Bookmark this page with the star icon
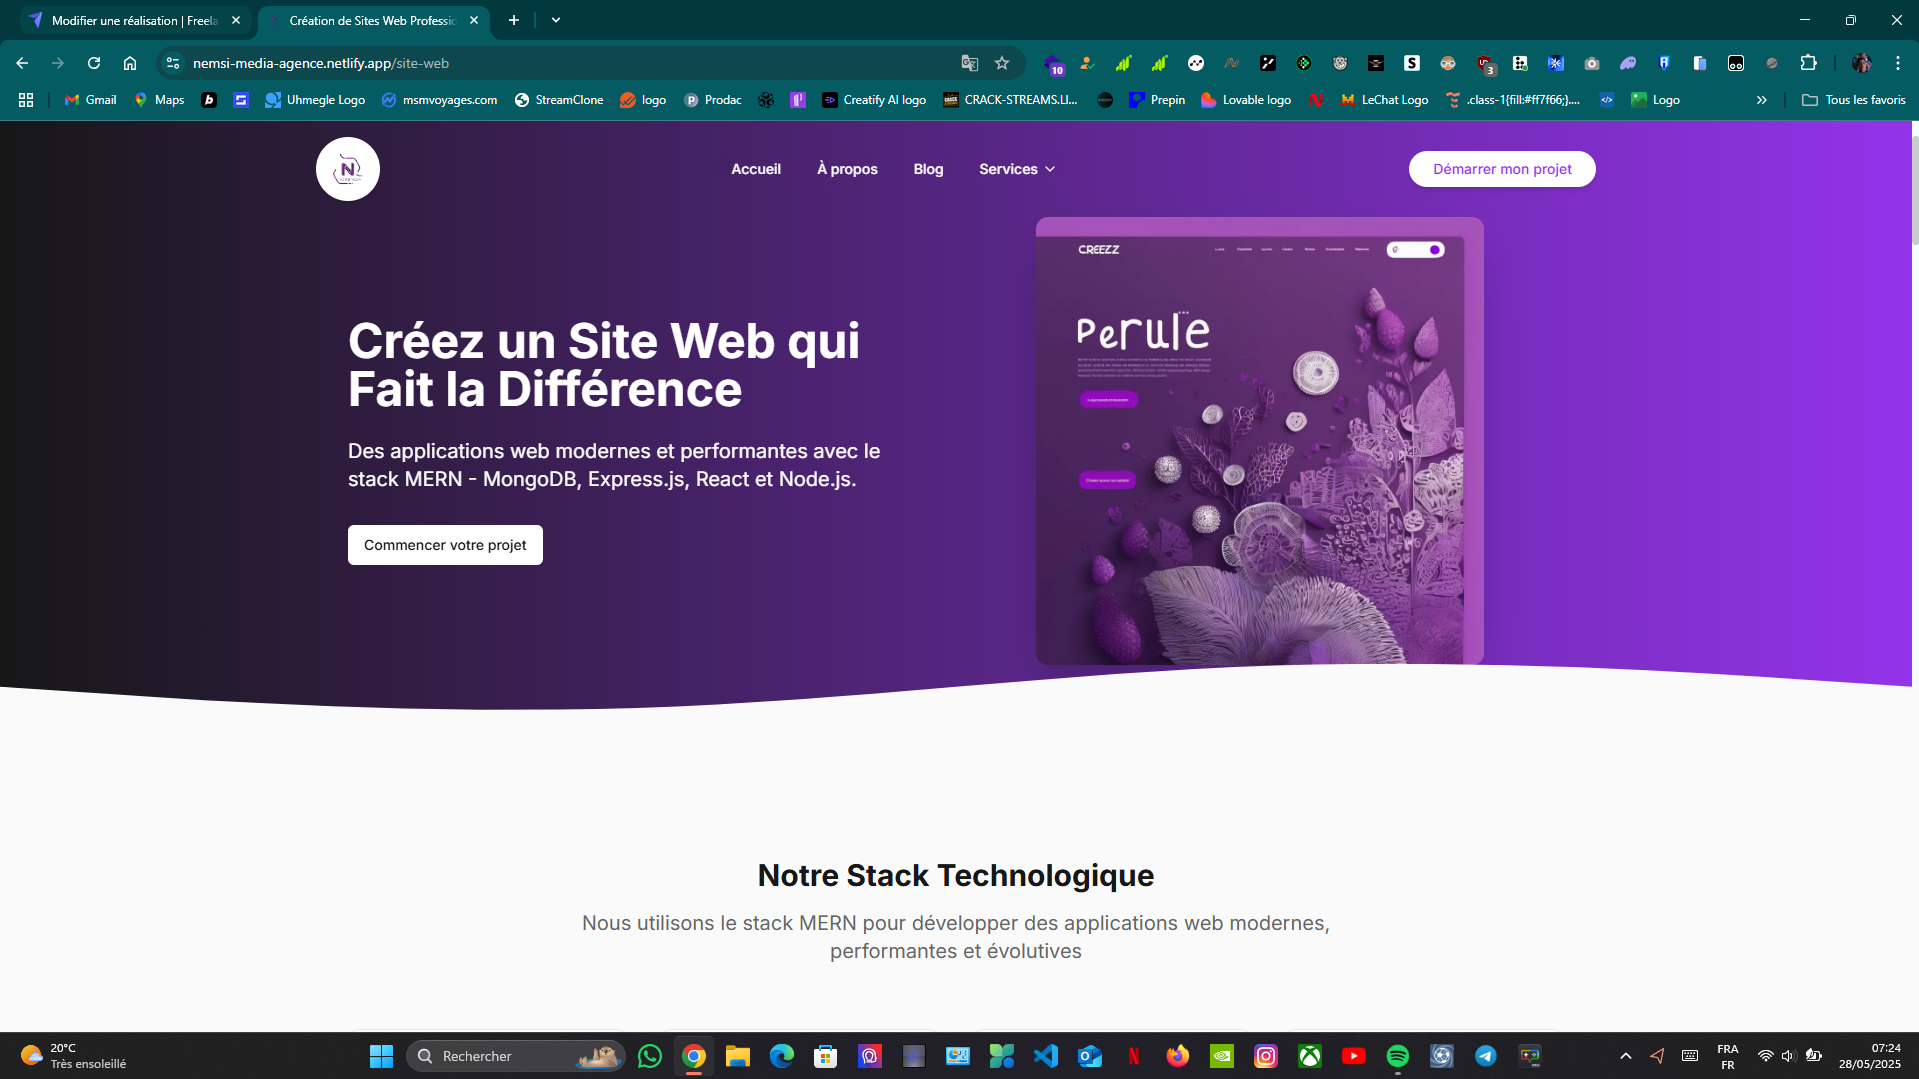 click(1002, 63)
